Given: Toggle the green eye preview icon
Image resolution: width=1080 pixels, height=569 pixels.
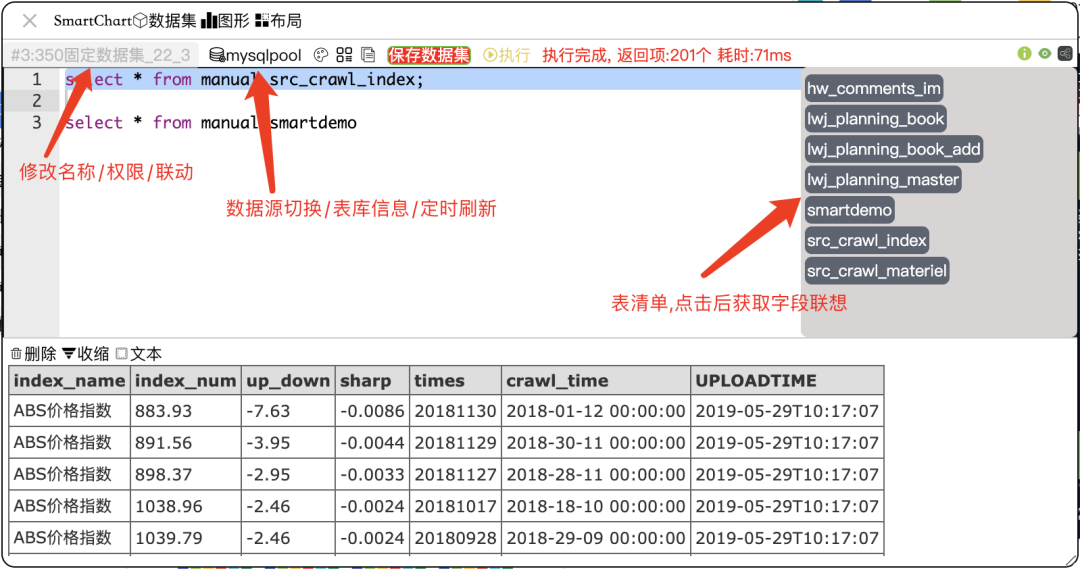Looking at the screenshot, I should click(x=1045, y=54).
